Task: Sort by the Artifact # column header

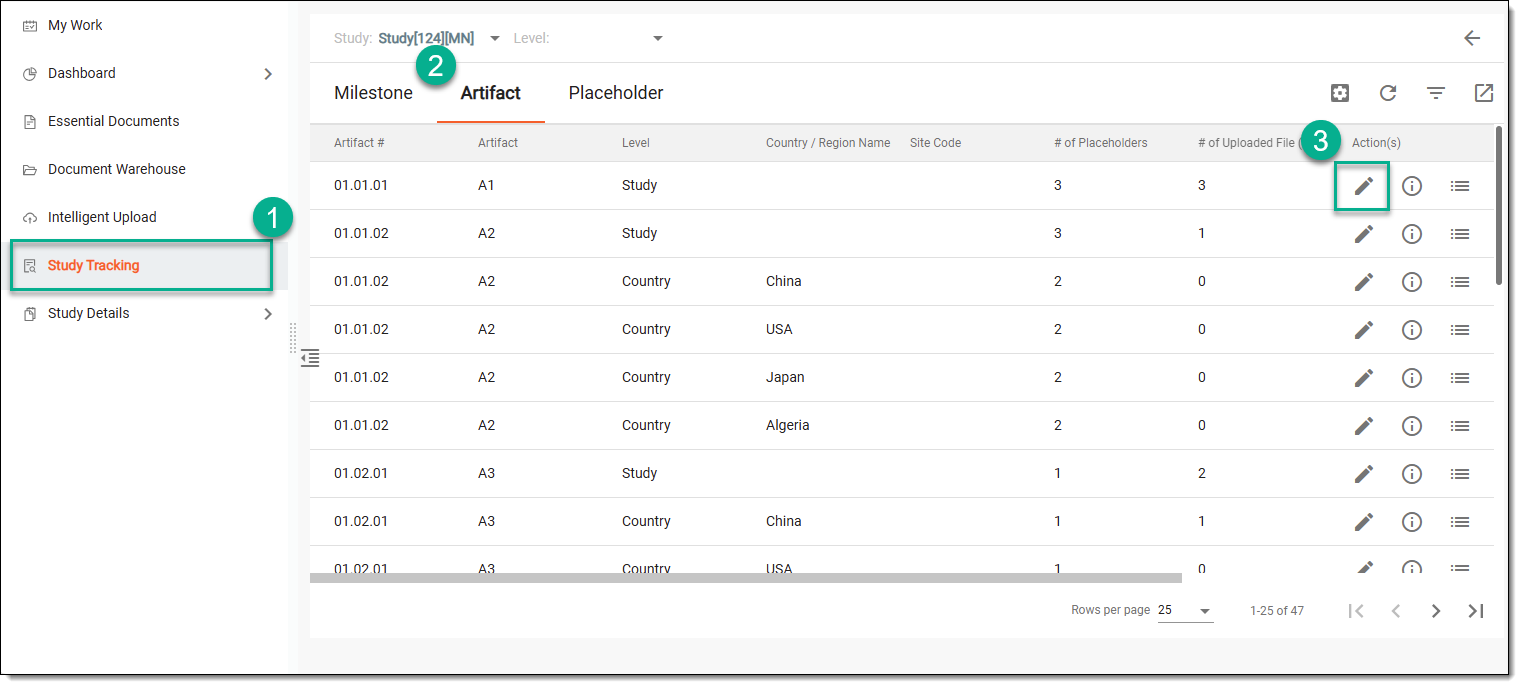Action: coord(359,143)
